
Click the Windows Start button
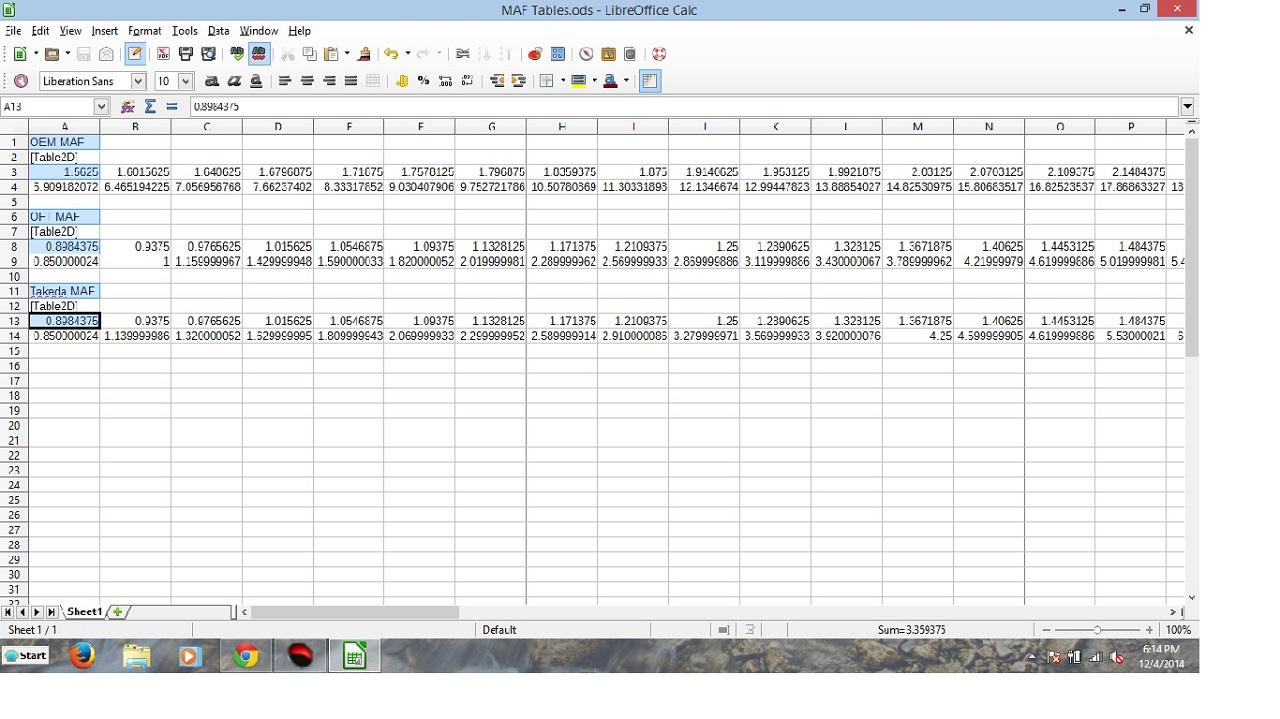pos(26,656)
